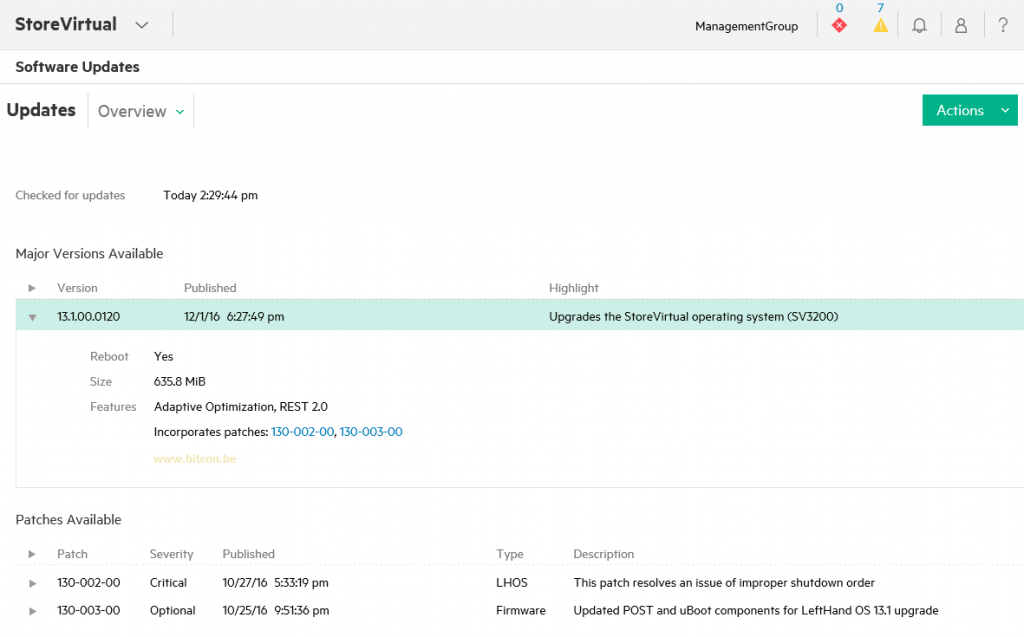Select patch 130-002-00 in Patches Available

click(88, 583)
